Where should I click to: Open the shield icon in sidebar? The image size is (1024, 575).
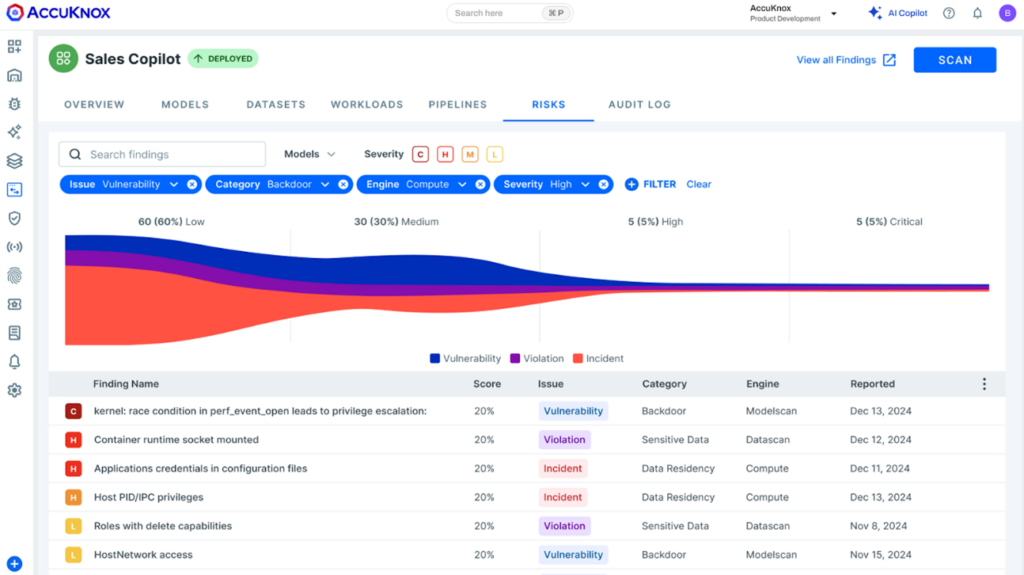14,218
